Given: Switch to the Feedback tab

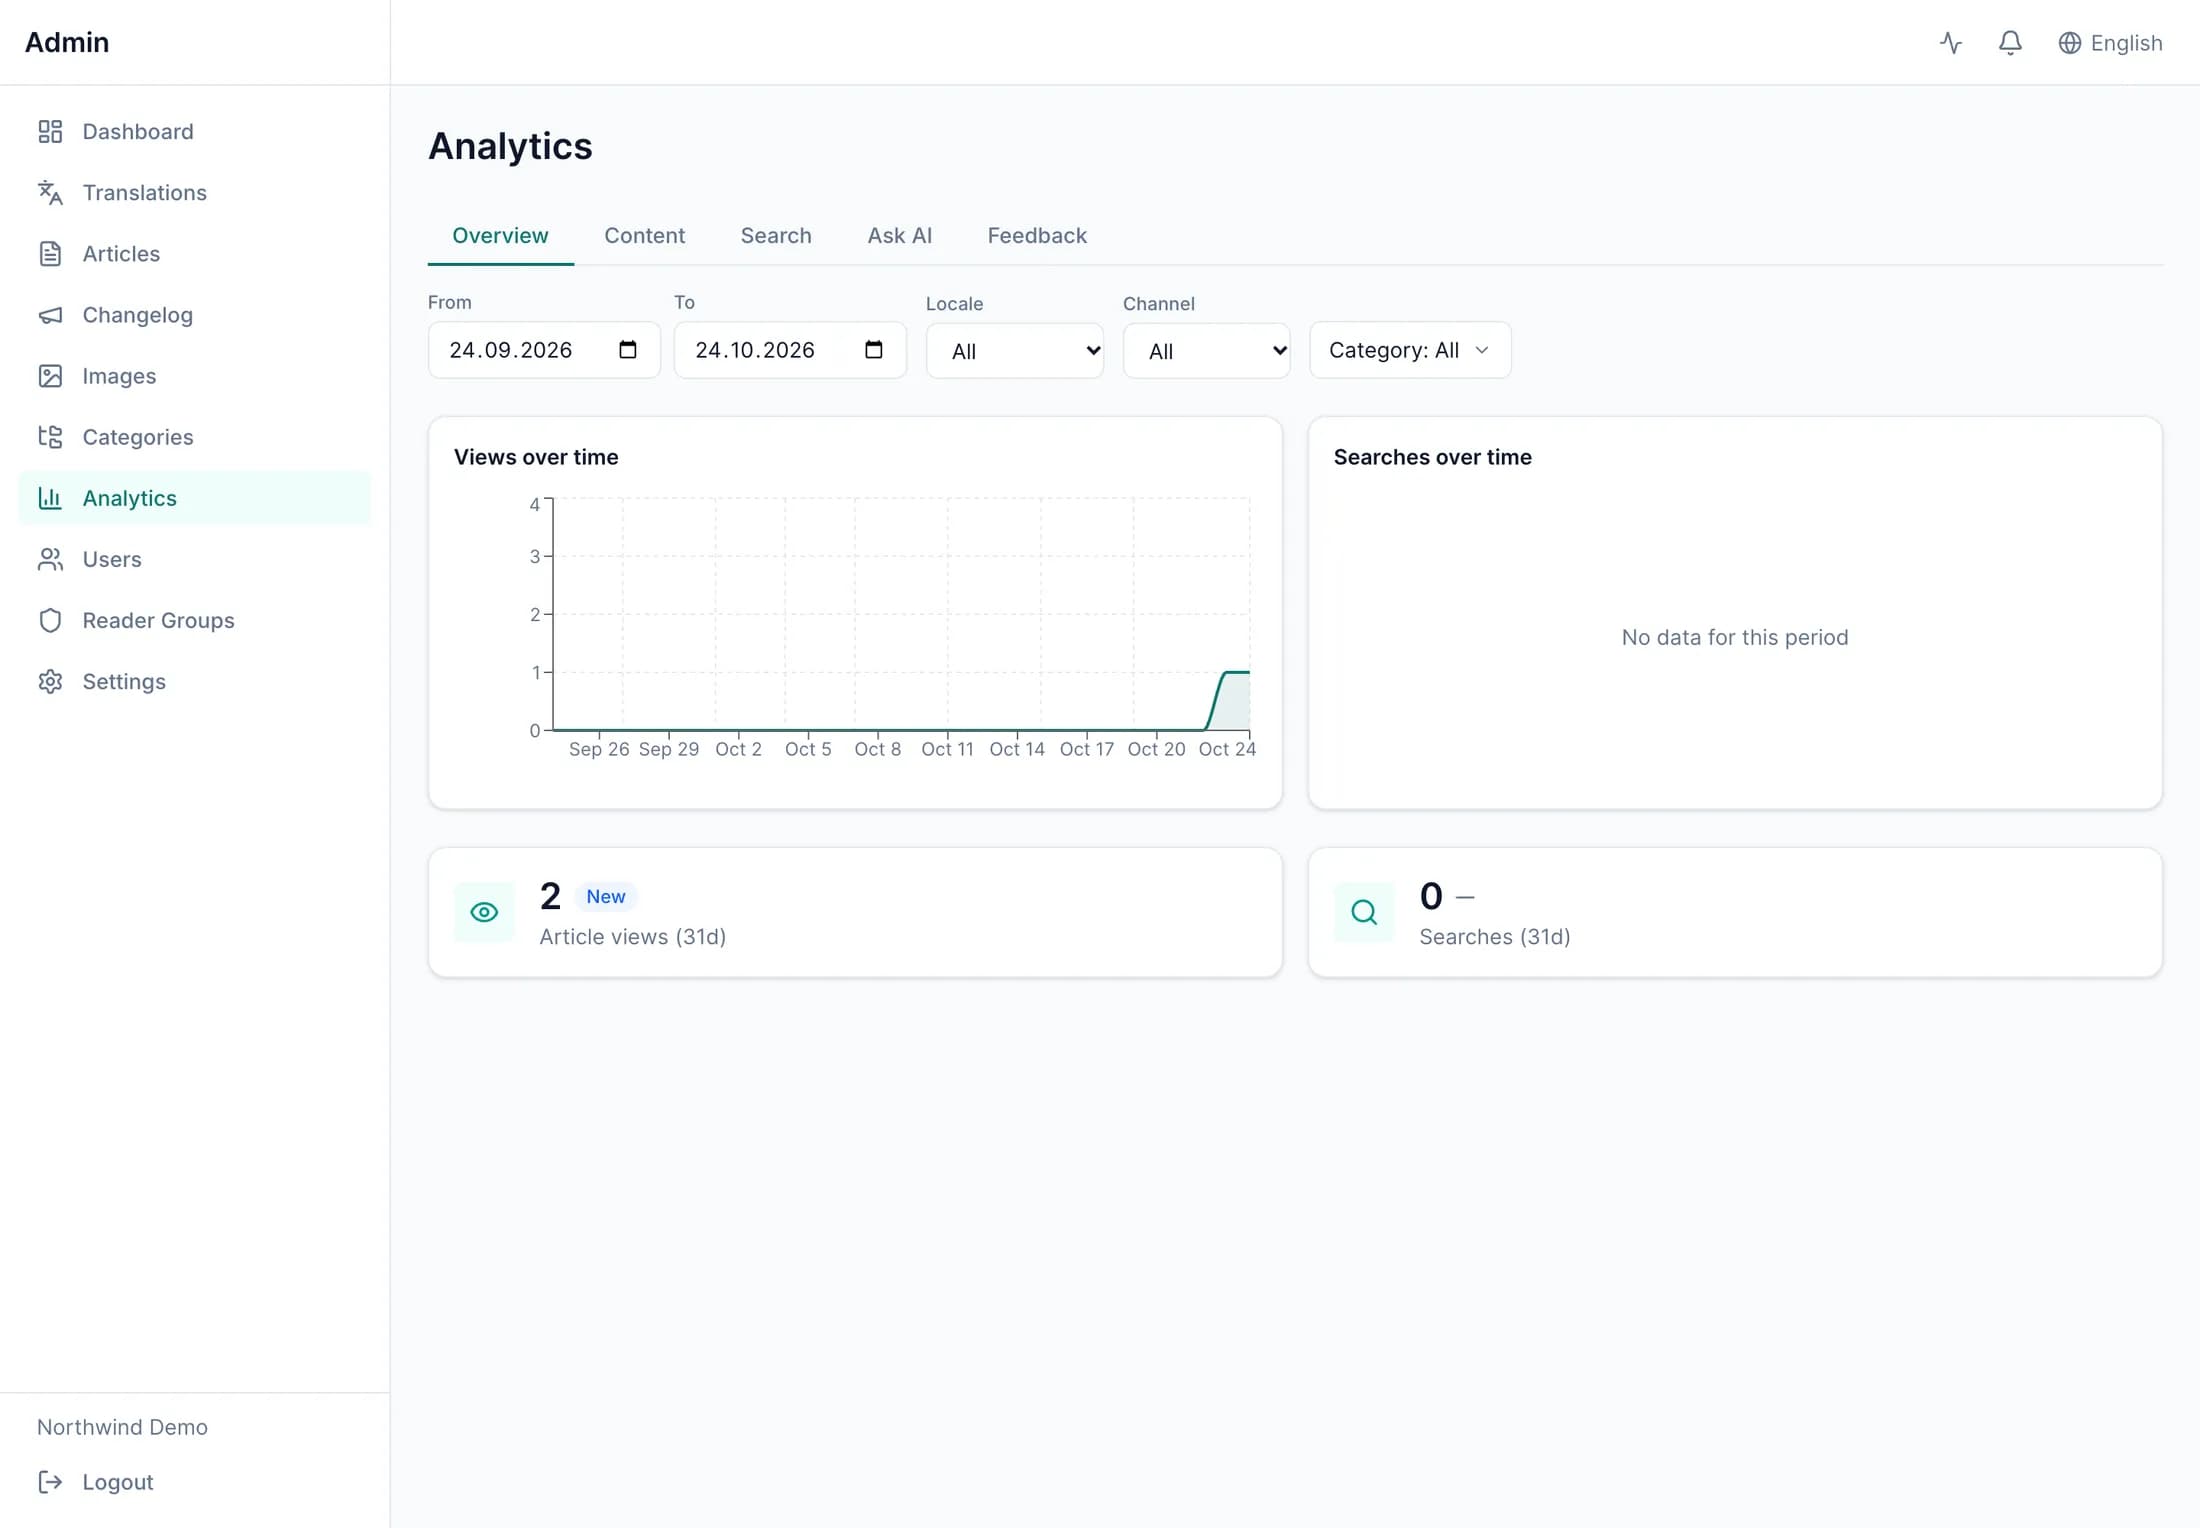Looking at the screenshot, I should [x=1037, y=236].
